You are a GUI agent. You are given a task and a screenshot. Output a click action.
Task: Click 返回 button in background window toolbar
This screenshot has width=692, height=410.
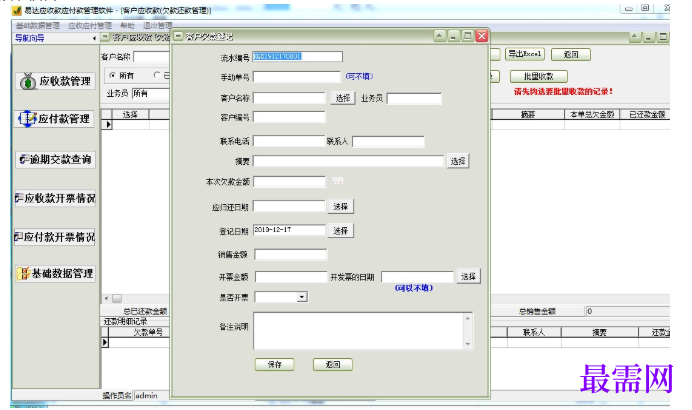[571, 54]
